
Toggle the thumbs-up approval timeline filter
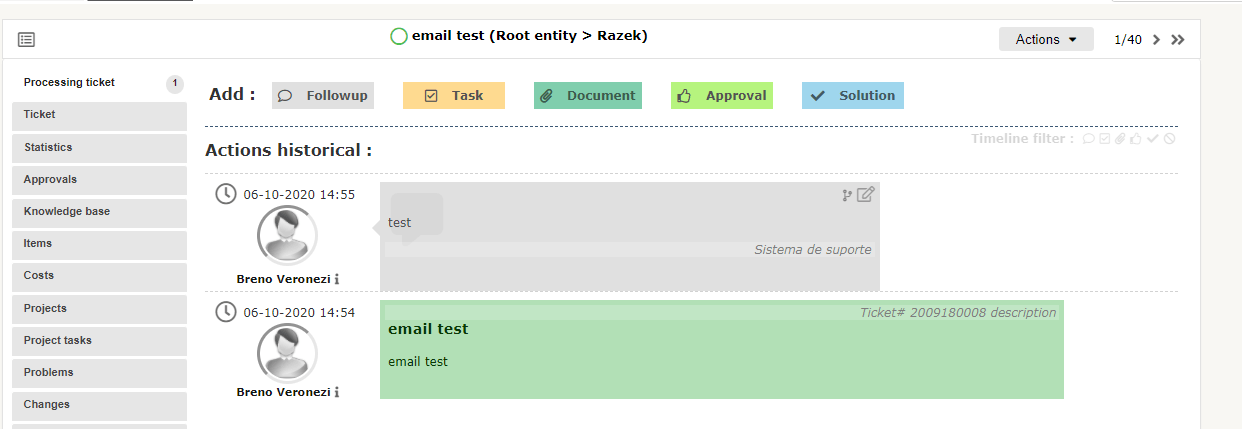point(1136,139)
